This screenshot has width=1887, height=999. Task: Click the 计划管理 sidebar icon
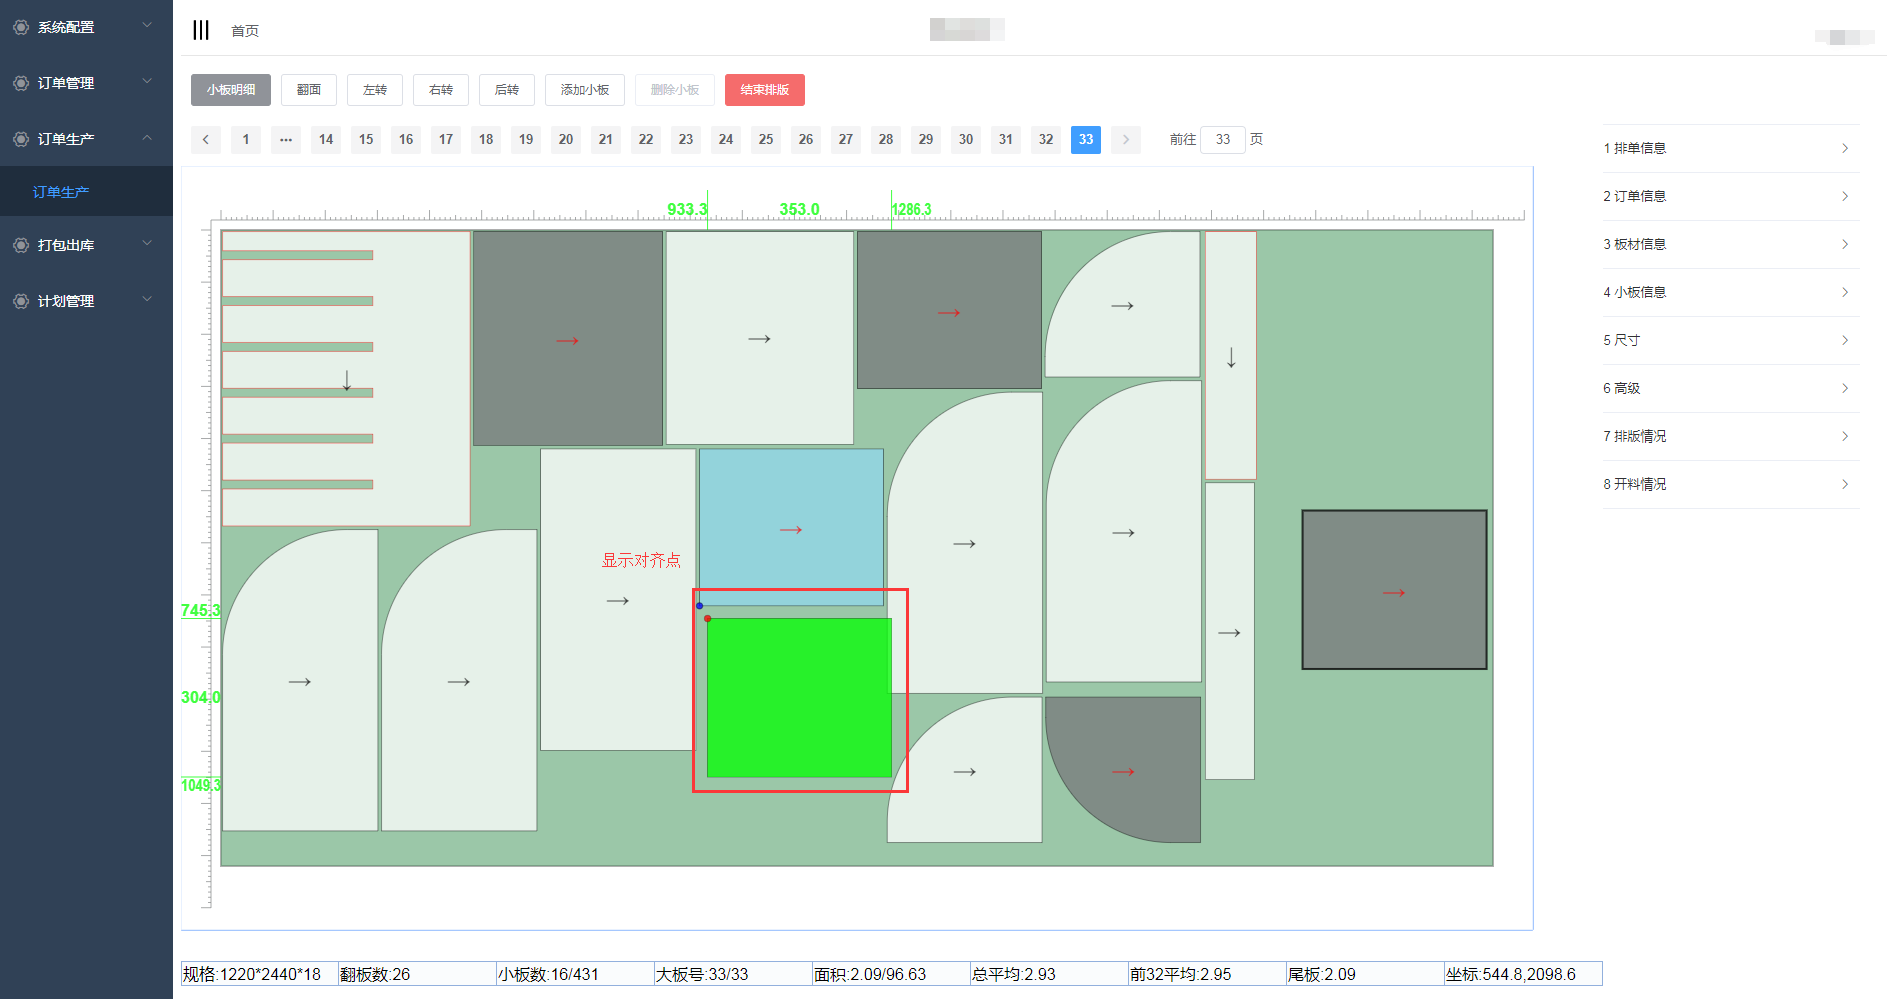pos(21,301)
